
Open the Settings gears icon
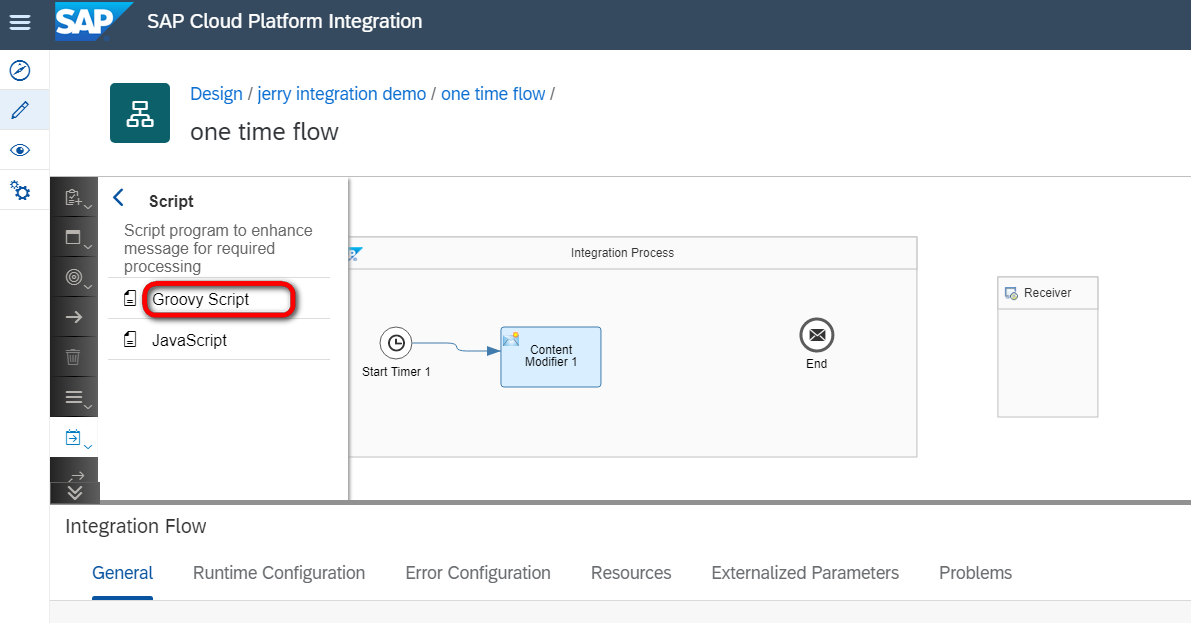pyautogui.click(x=20, y=190)
